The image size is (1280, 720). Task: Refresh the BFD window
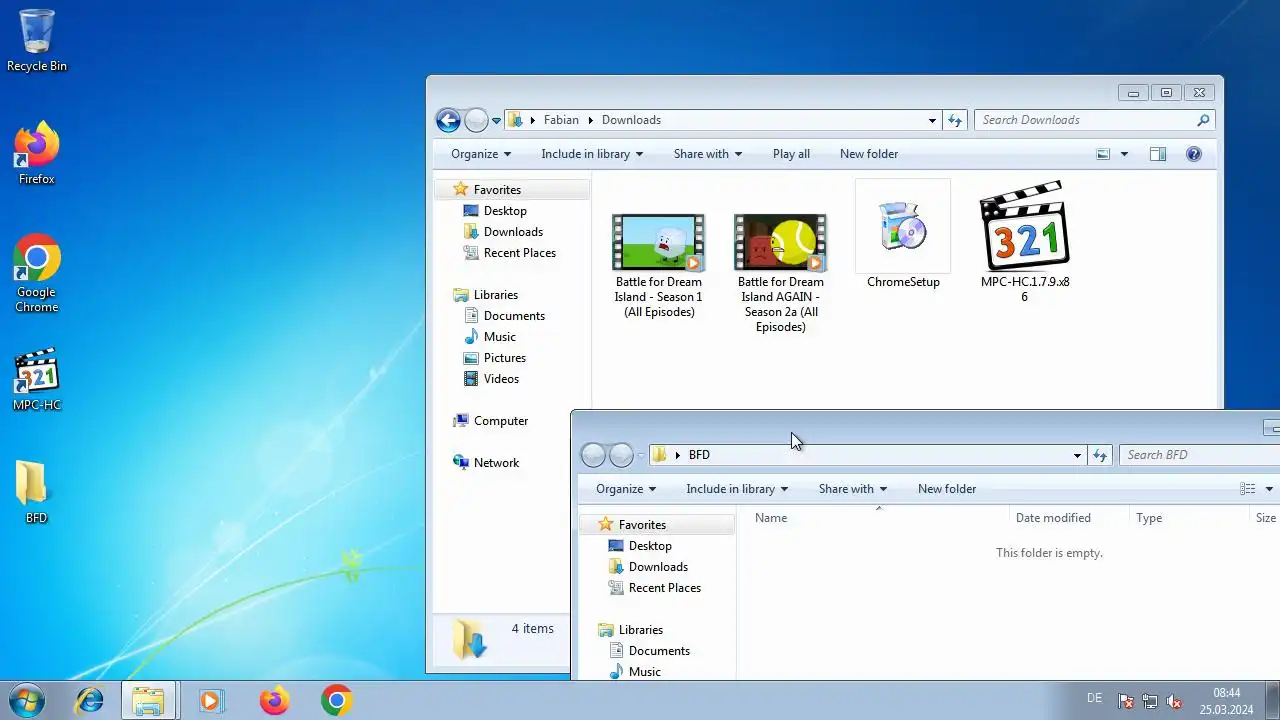[x=1100, y=455]
